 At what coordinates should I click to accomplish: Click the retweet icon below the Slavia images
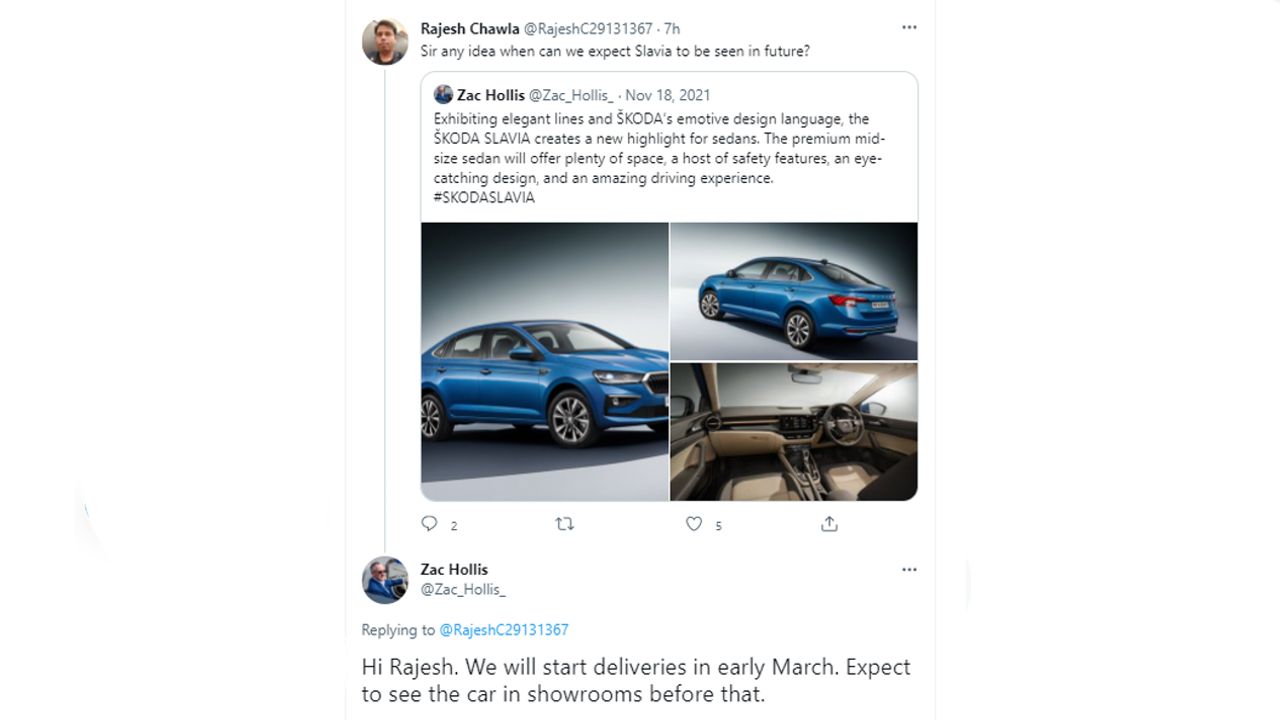[565, 524]
